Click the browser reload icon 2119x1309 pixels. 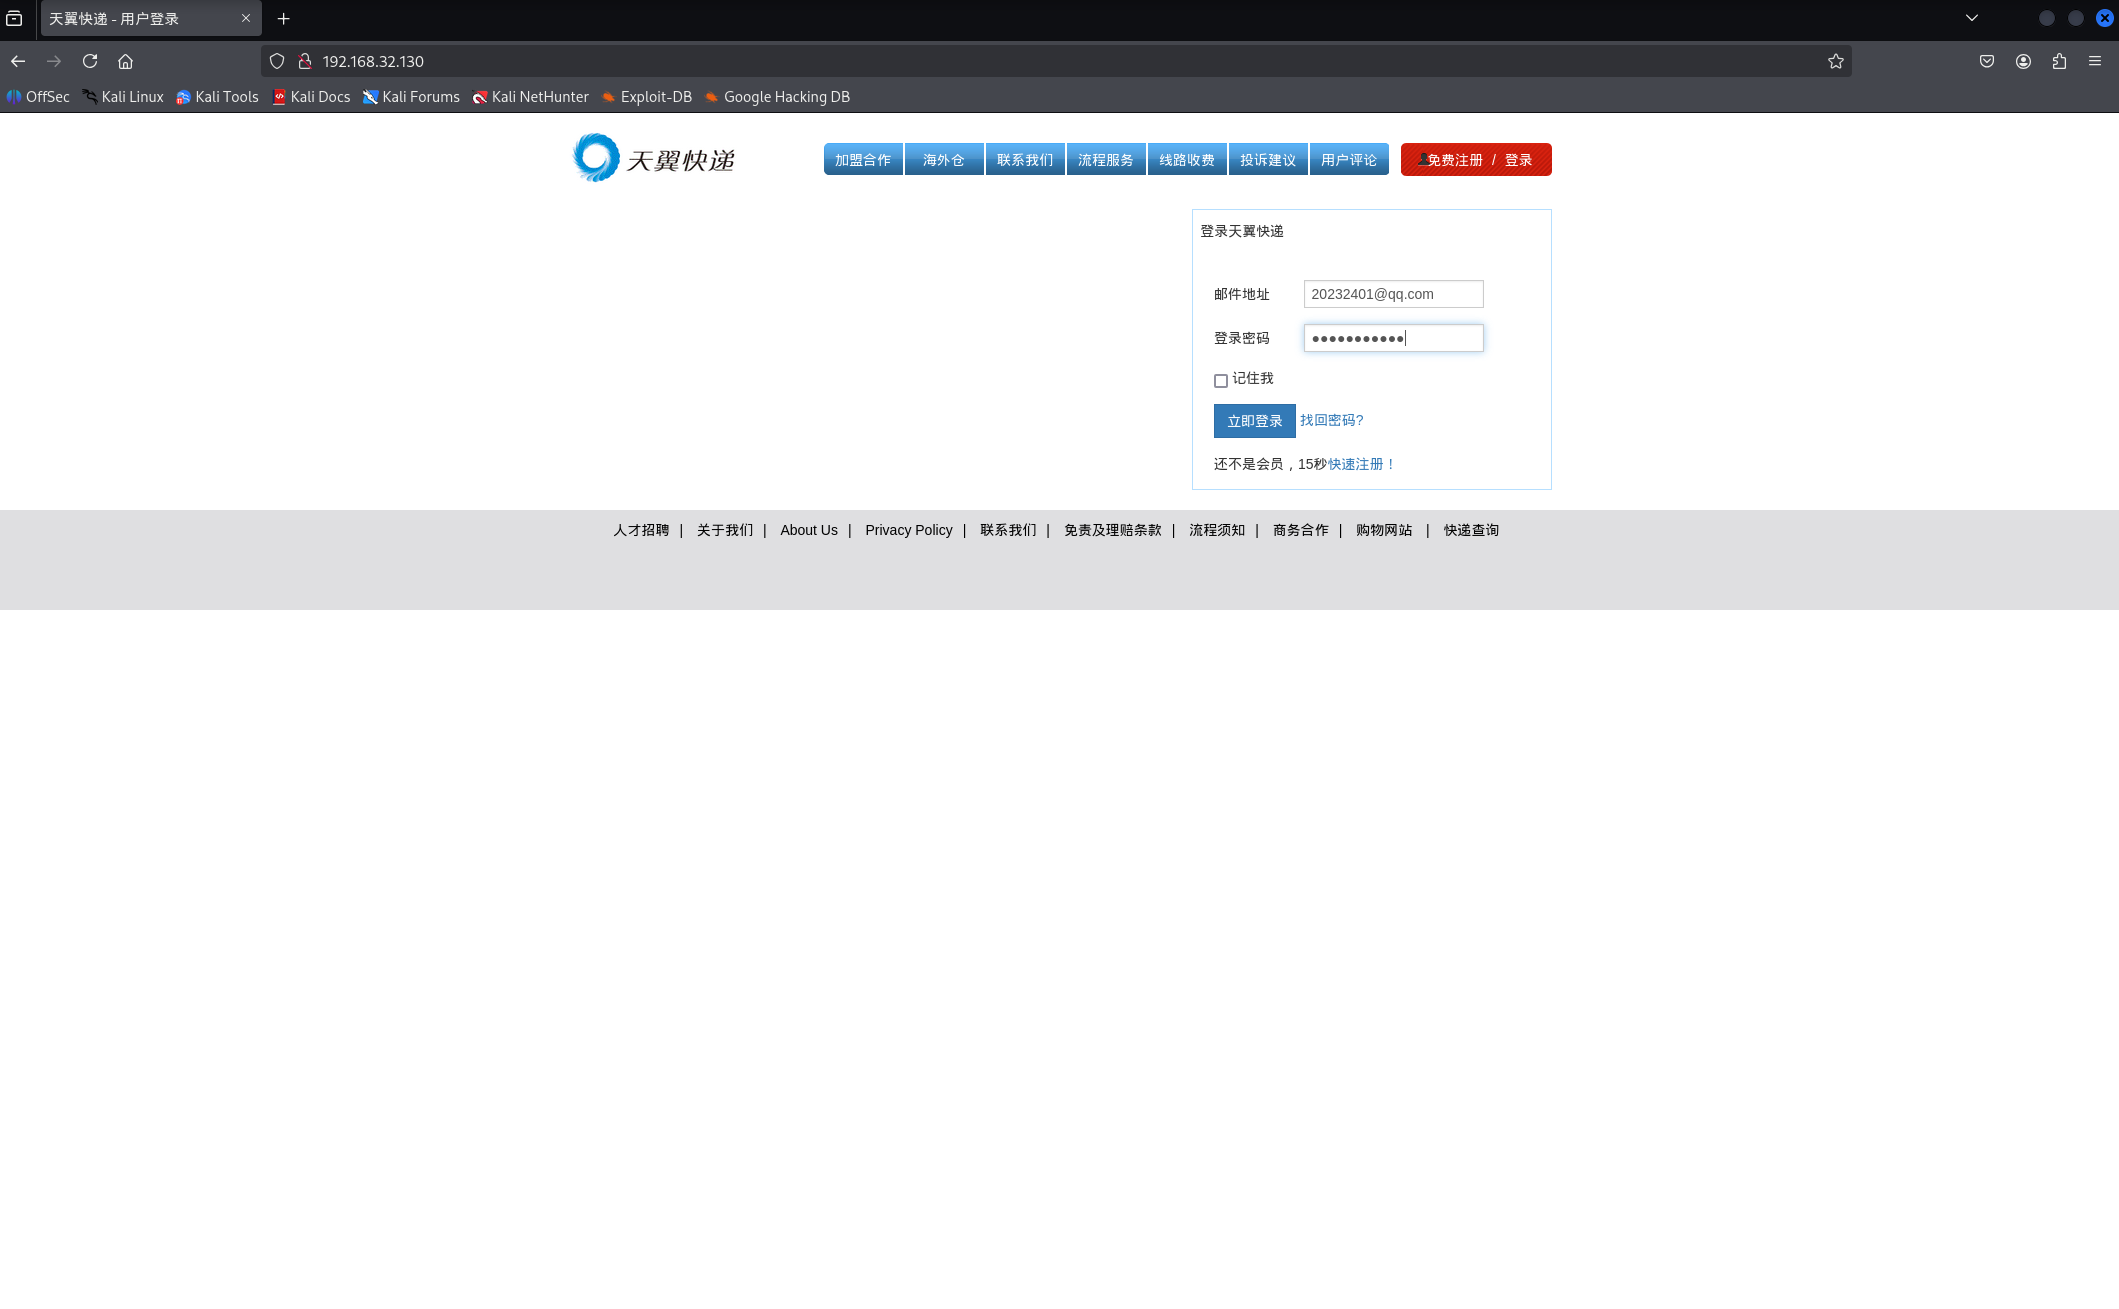(90, 61)
